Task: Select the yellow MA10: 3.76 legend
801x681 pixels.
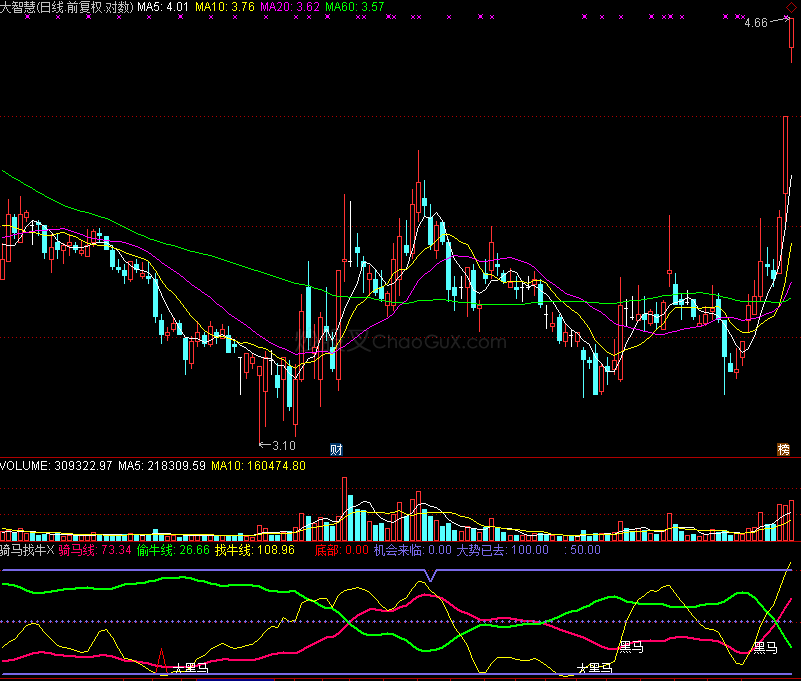Action: 225,7
